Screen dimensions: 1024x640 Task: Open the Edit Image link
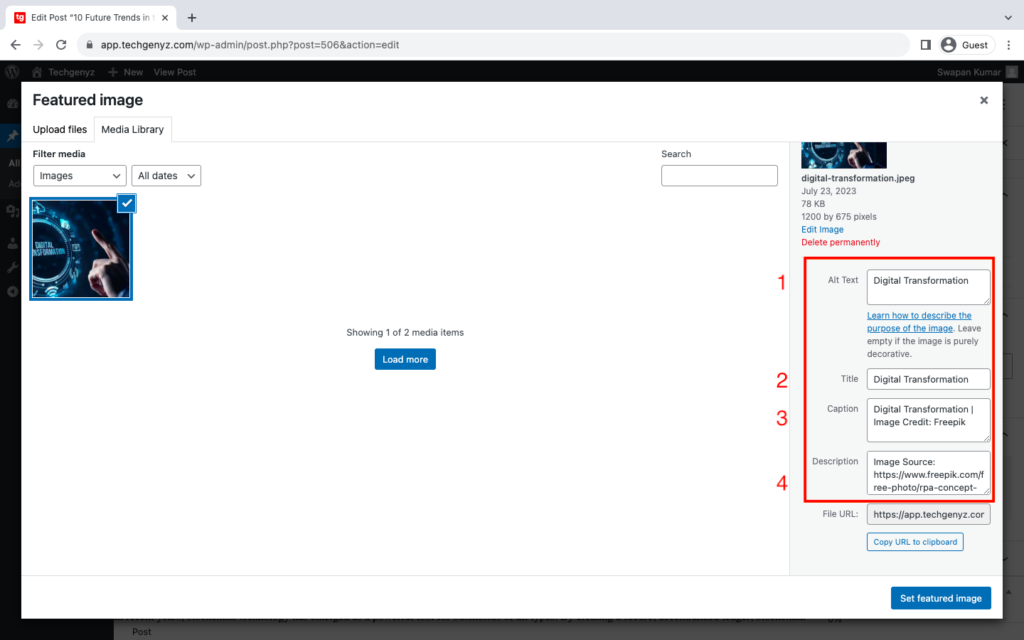(822, 229)
